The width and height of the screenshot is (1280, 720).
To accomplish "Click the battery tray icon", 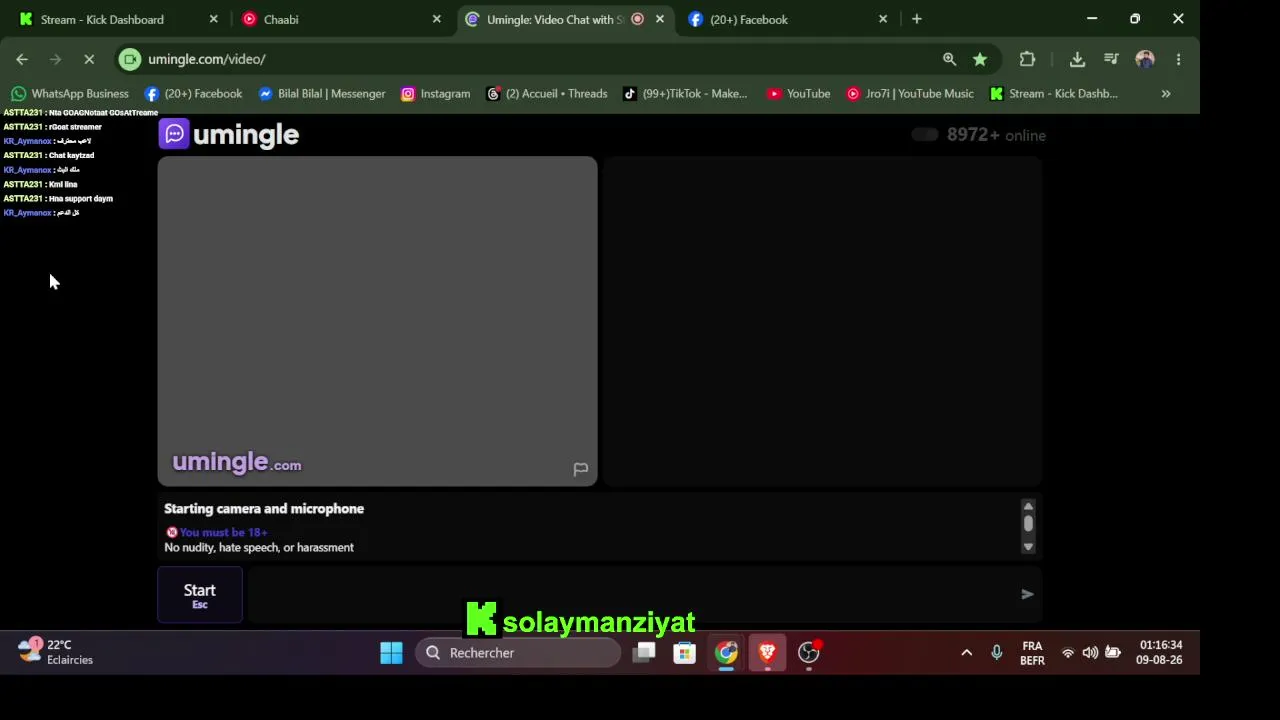I will [x=1113, y=653].
